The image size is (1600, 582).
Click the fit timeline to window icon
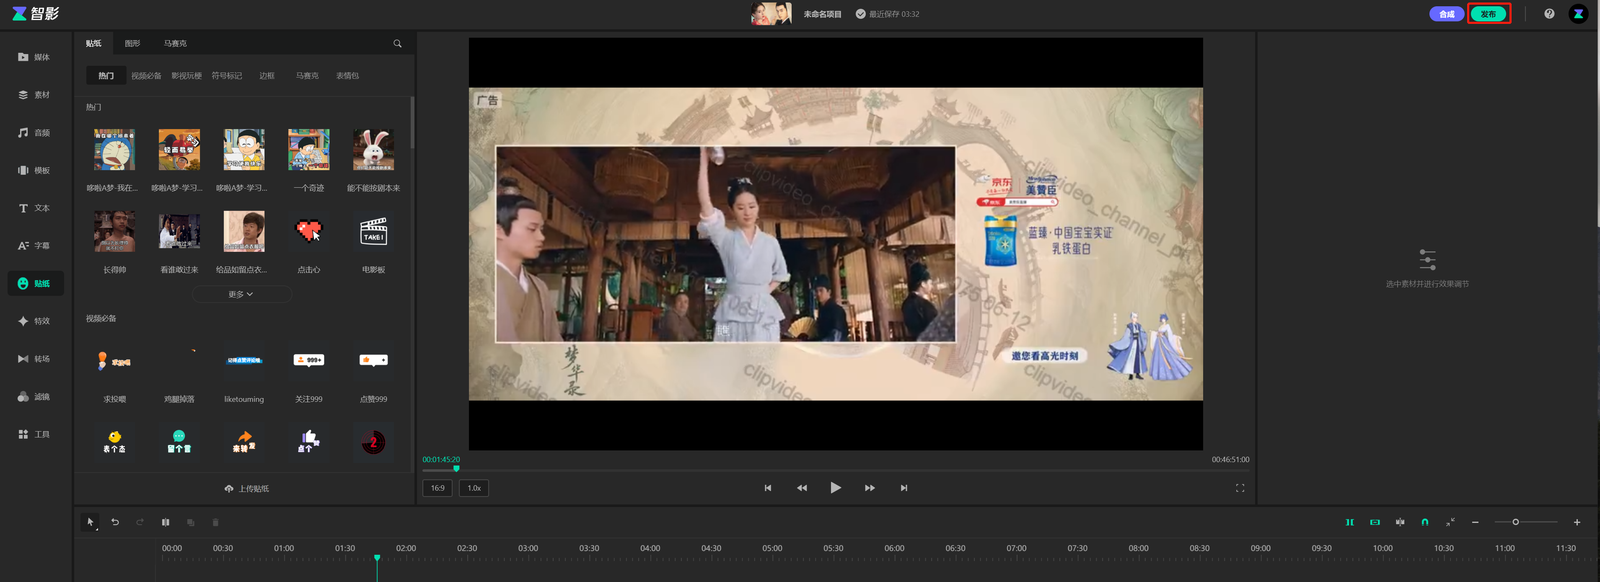(1450, 522)
